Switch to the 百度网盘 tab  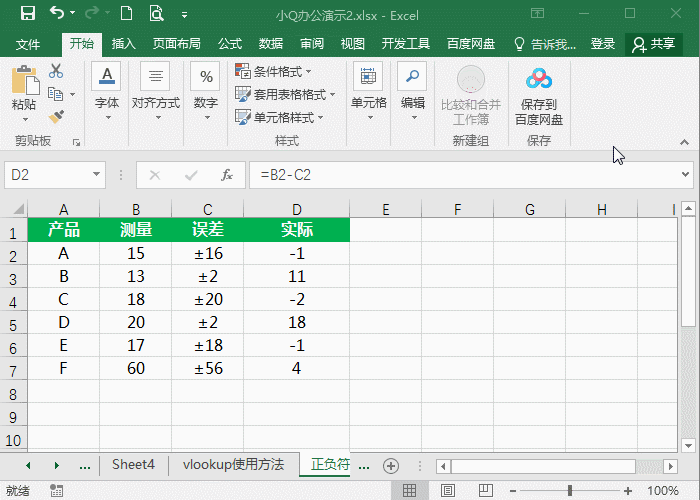(471, 44)
